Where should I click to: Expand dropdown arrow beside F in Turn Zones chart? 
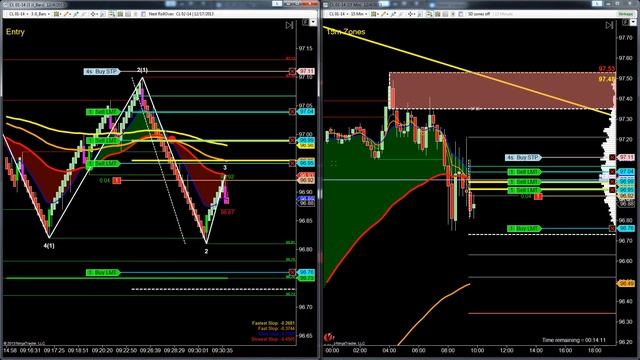(633, 22)
